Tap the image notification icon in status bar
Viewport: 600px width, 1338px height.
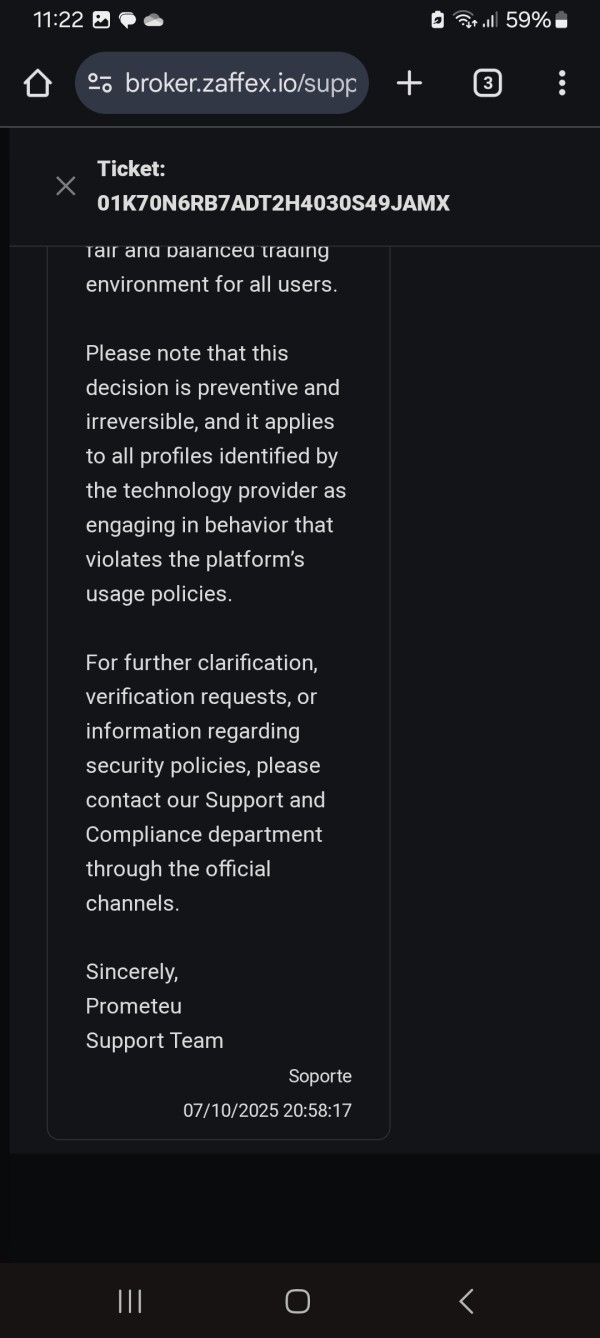(x=101, y=20)
